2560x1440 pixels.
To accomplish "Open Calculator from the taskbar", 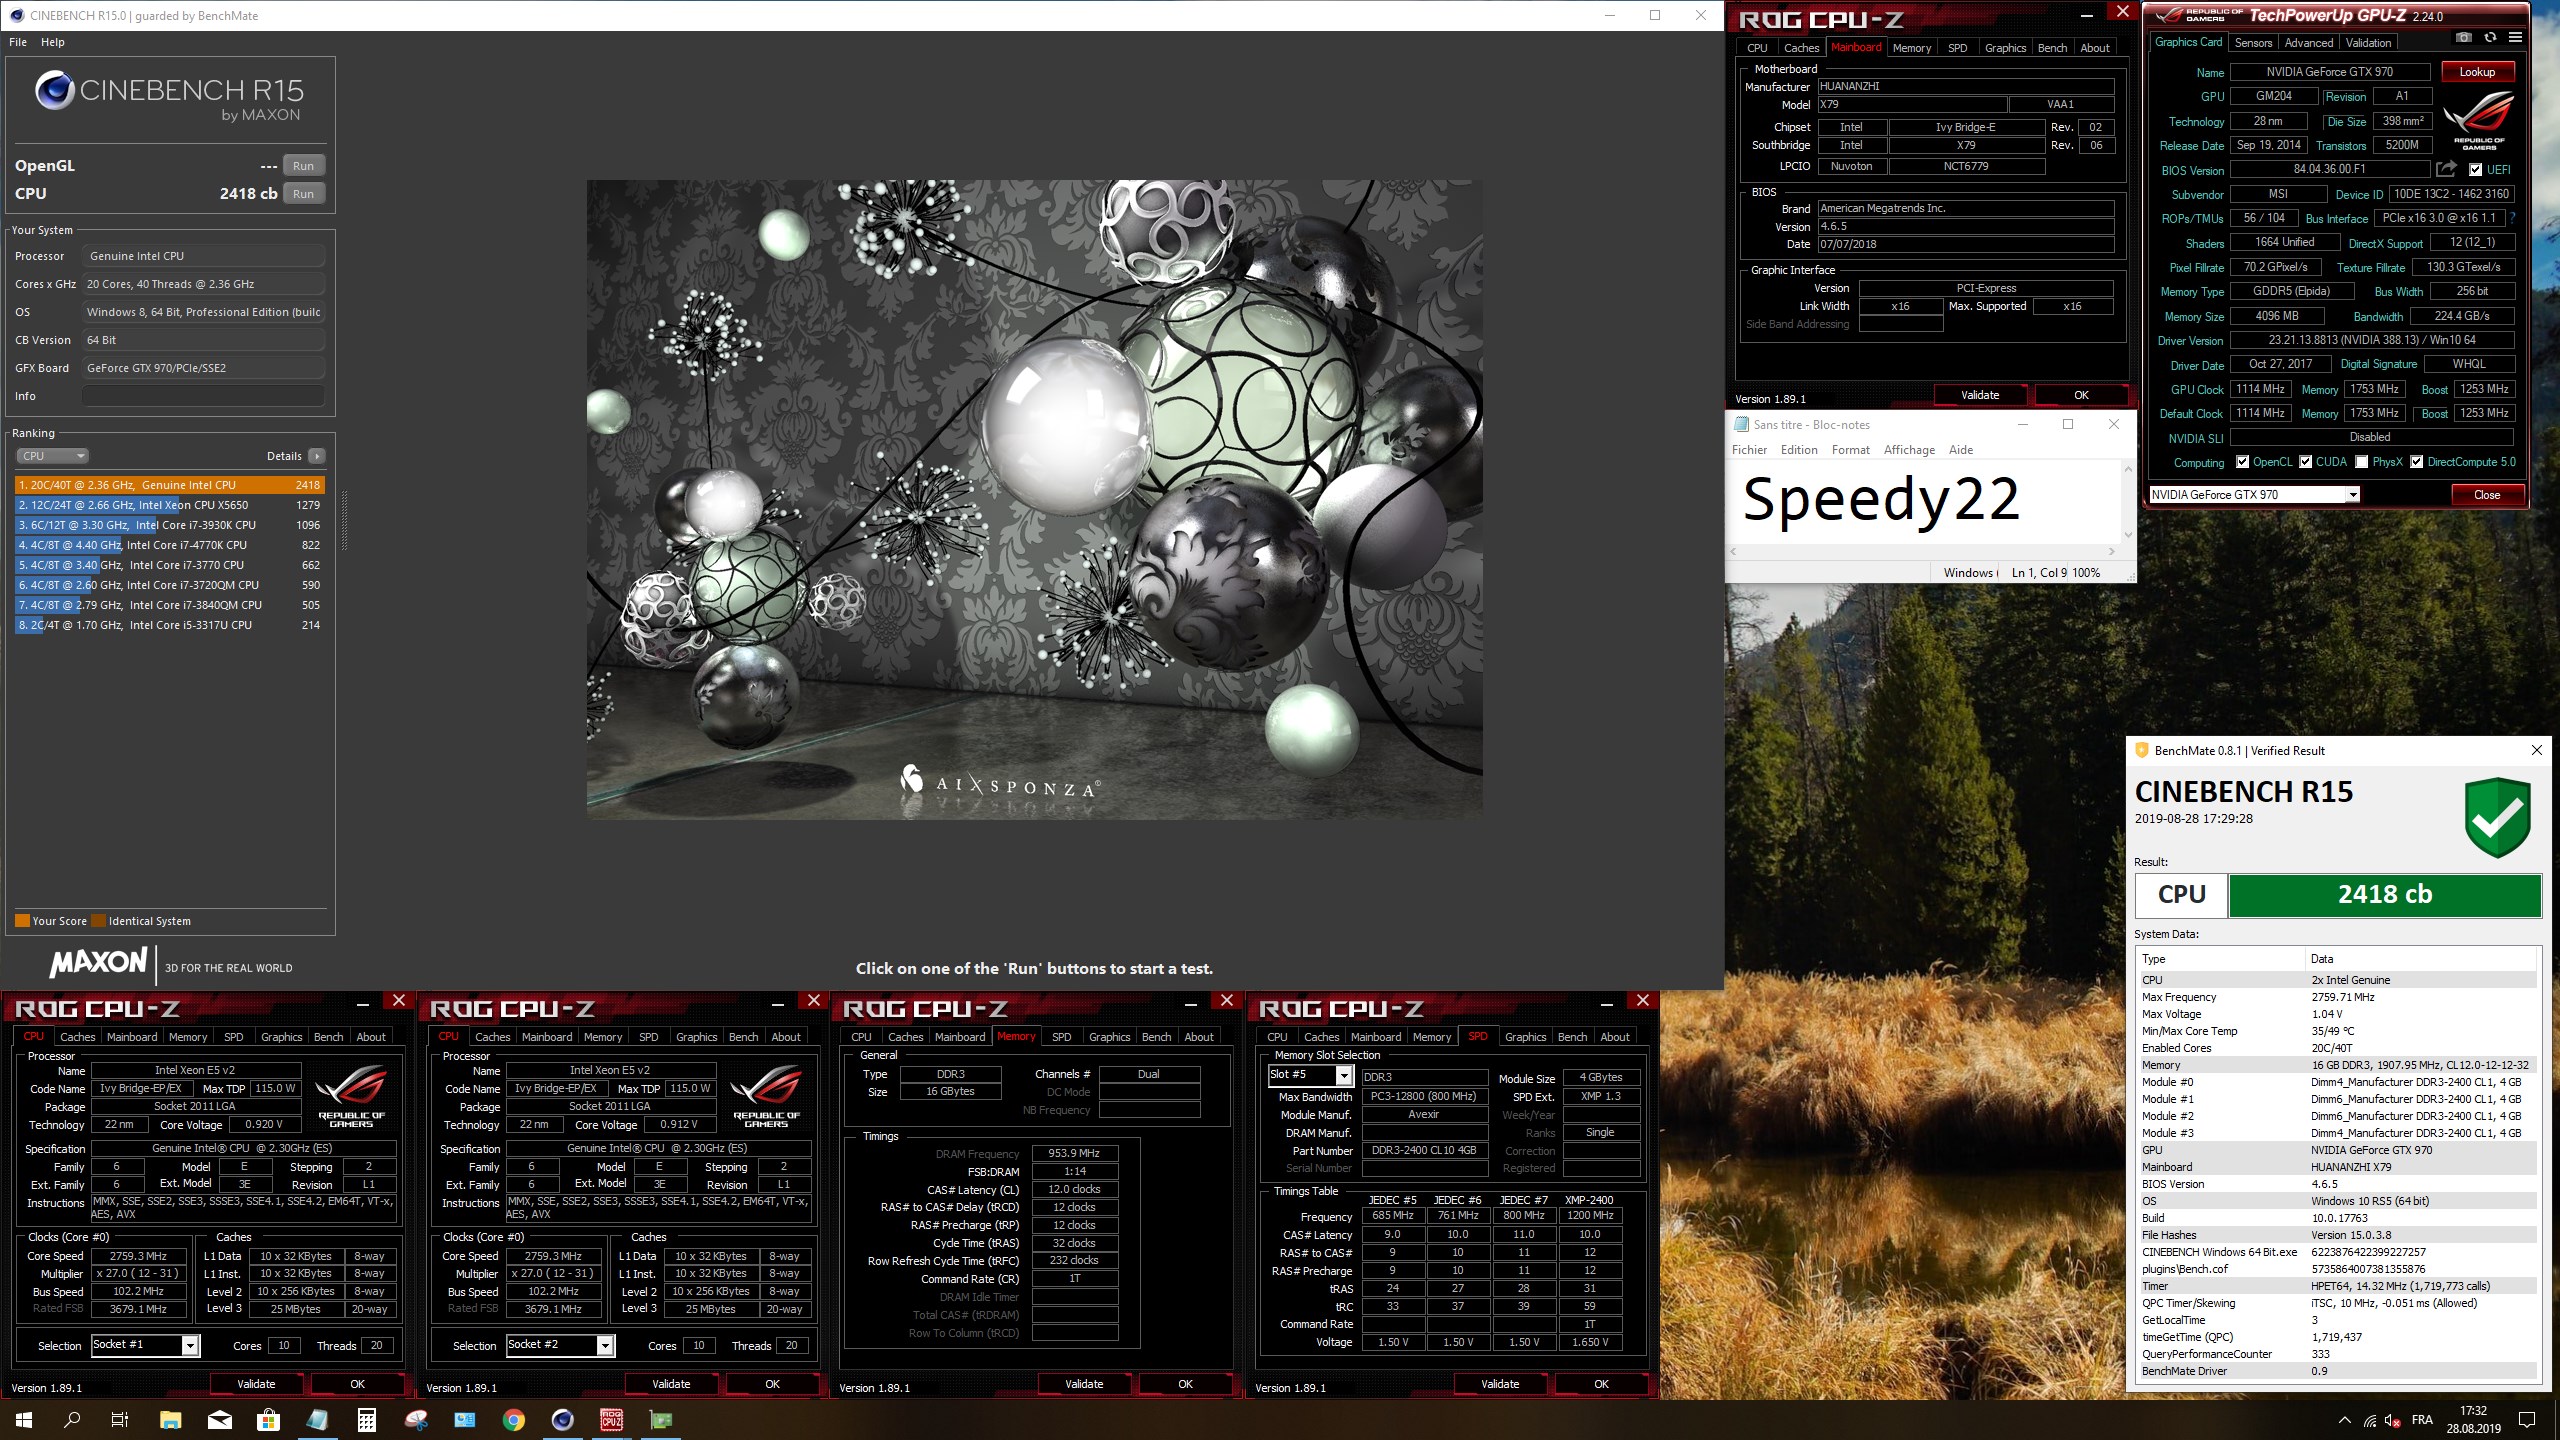I will (366, 1420).
